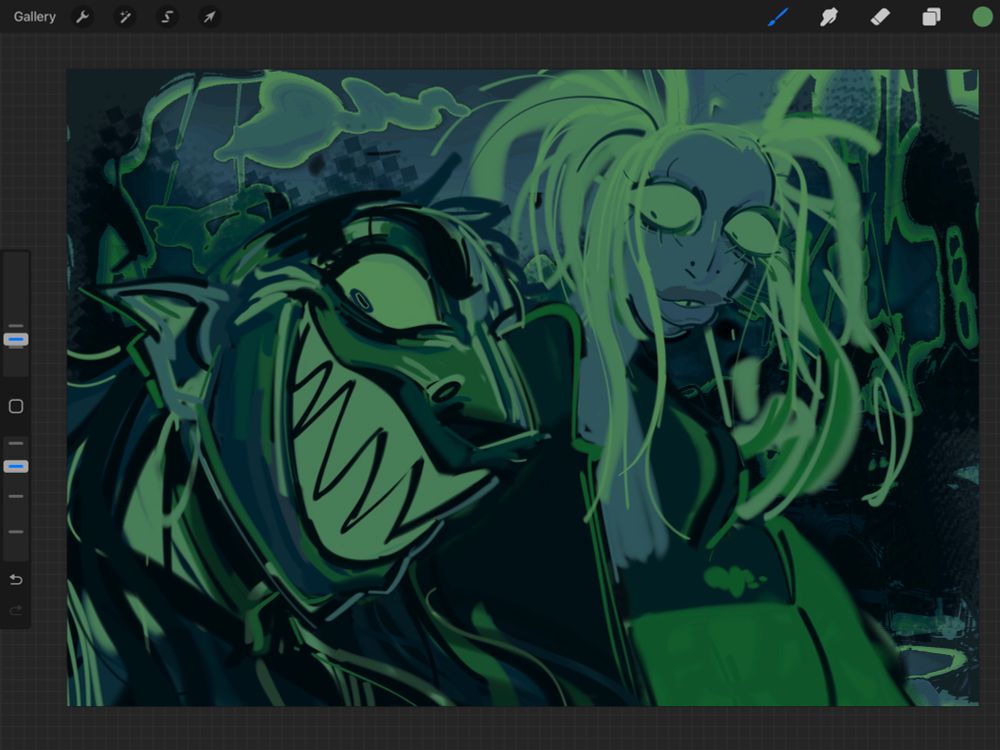
Task: Activate the Transform arrow tool
Action: click(x=209, y=17)
